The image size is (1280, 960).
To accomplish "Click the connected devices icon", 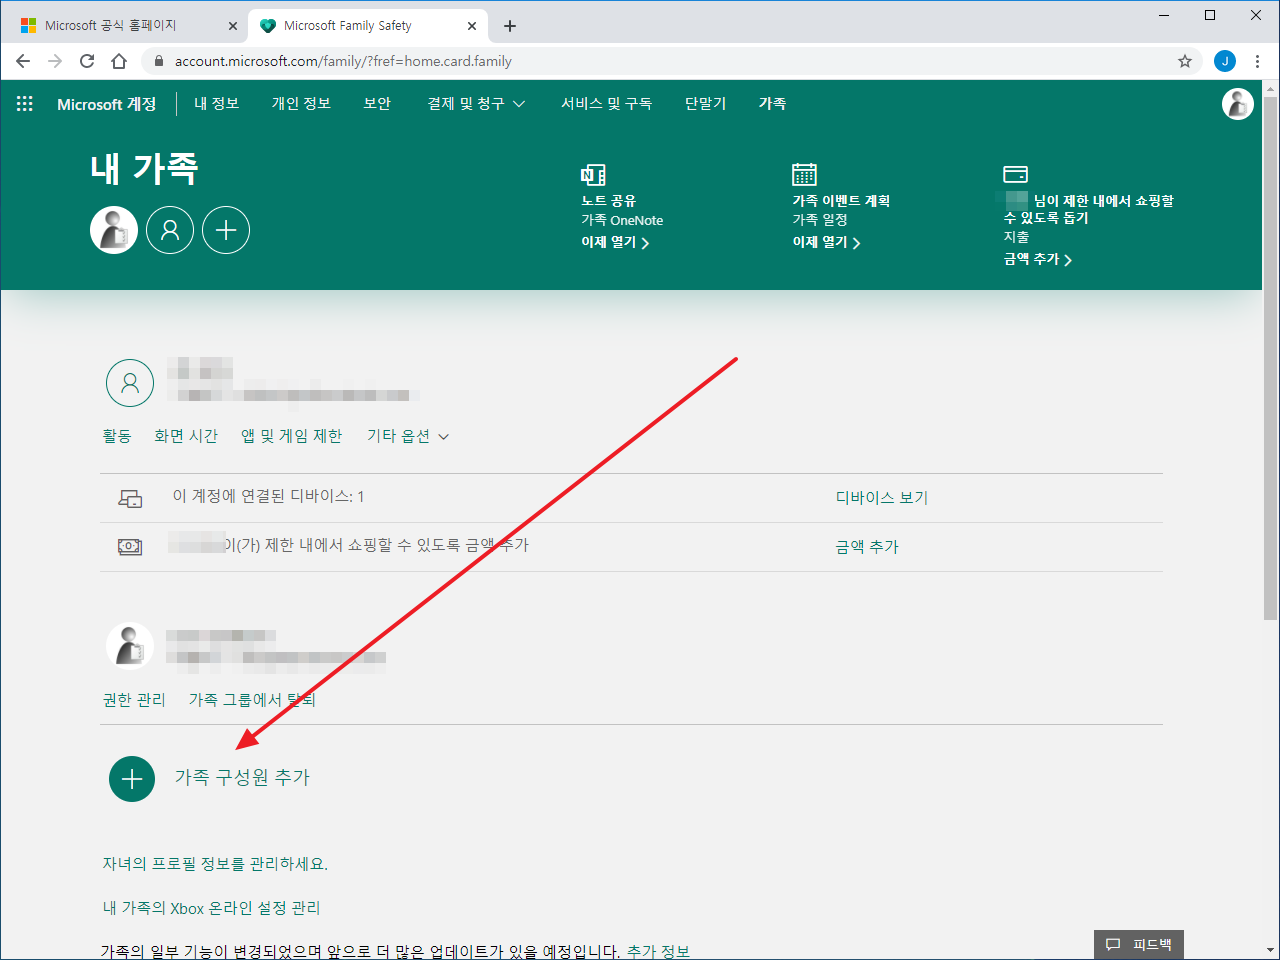I will point(130,498).
